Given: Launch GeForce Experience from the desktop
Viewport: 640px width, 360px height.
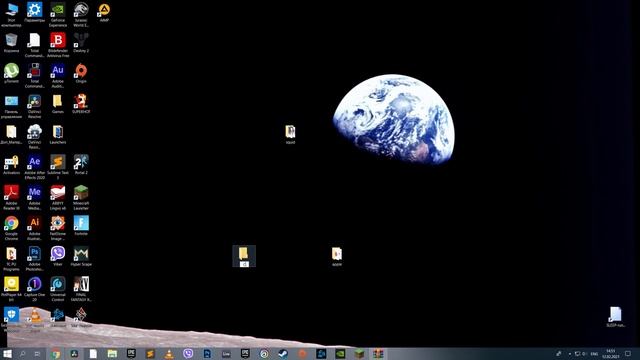Looking at the screenshot, I should tap(58, 14).
